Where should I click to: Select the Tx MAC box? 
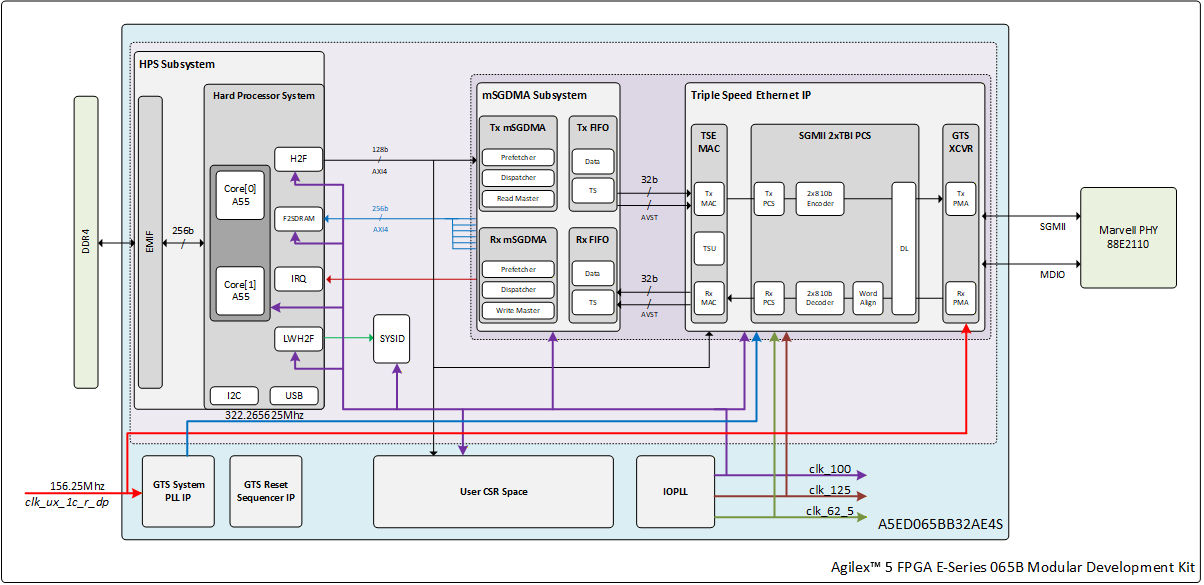click(x=708, y=198)
